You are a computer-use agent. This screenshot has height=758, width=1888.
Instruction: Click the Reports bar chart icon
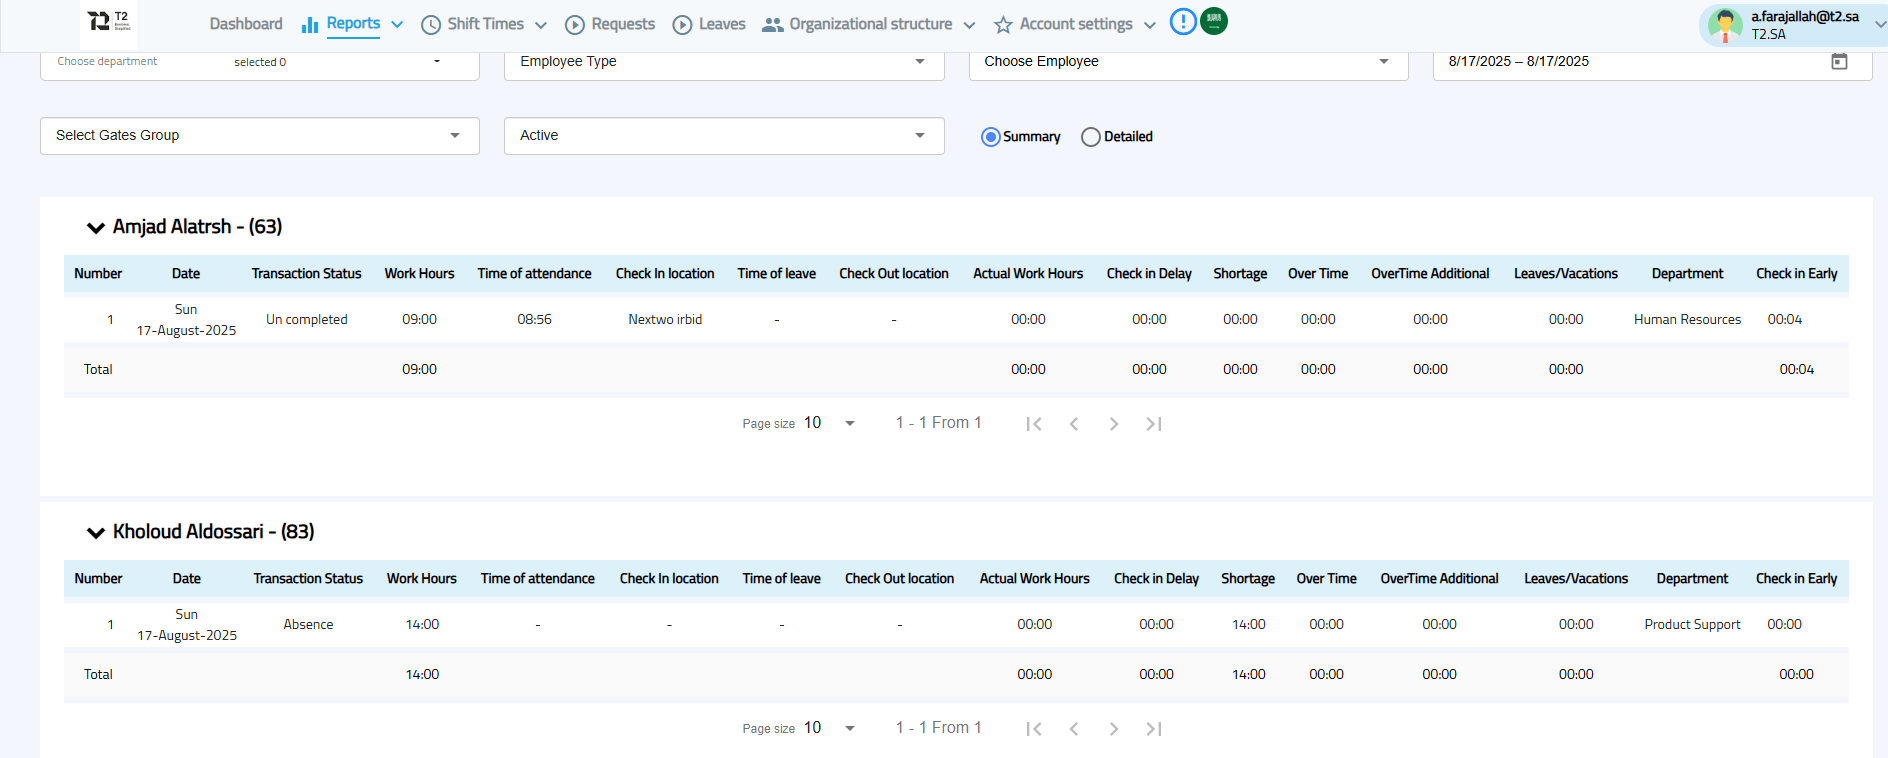point(310,24)
